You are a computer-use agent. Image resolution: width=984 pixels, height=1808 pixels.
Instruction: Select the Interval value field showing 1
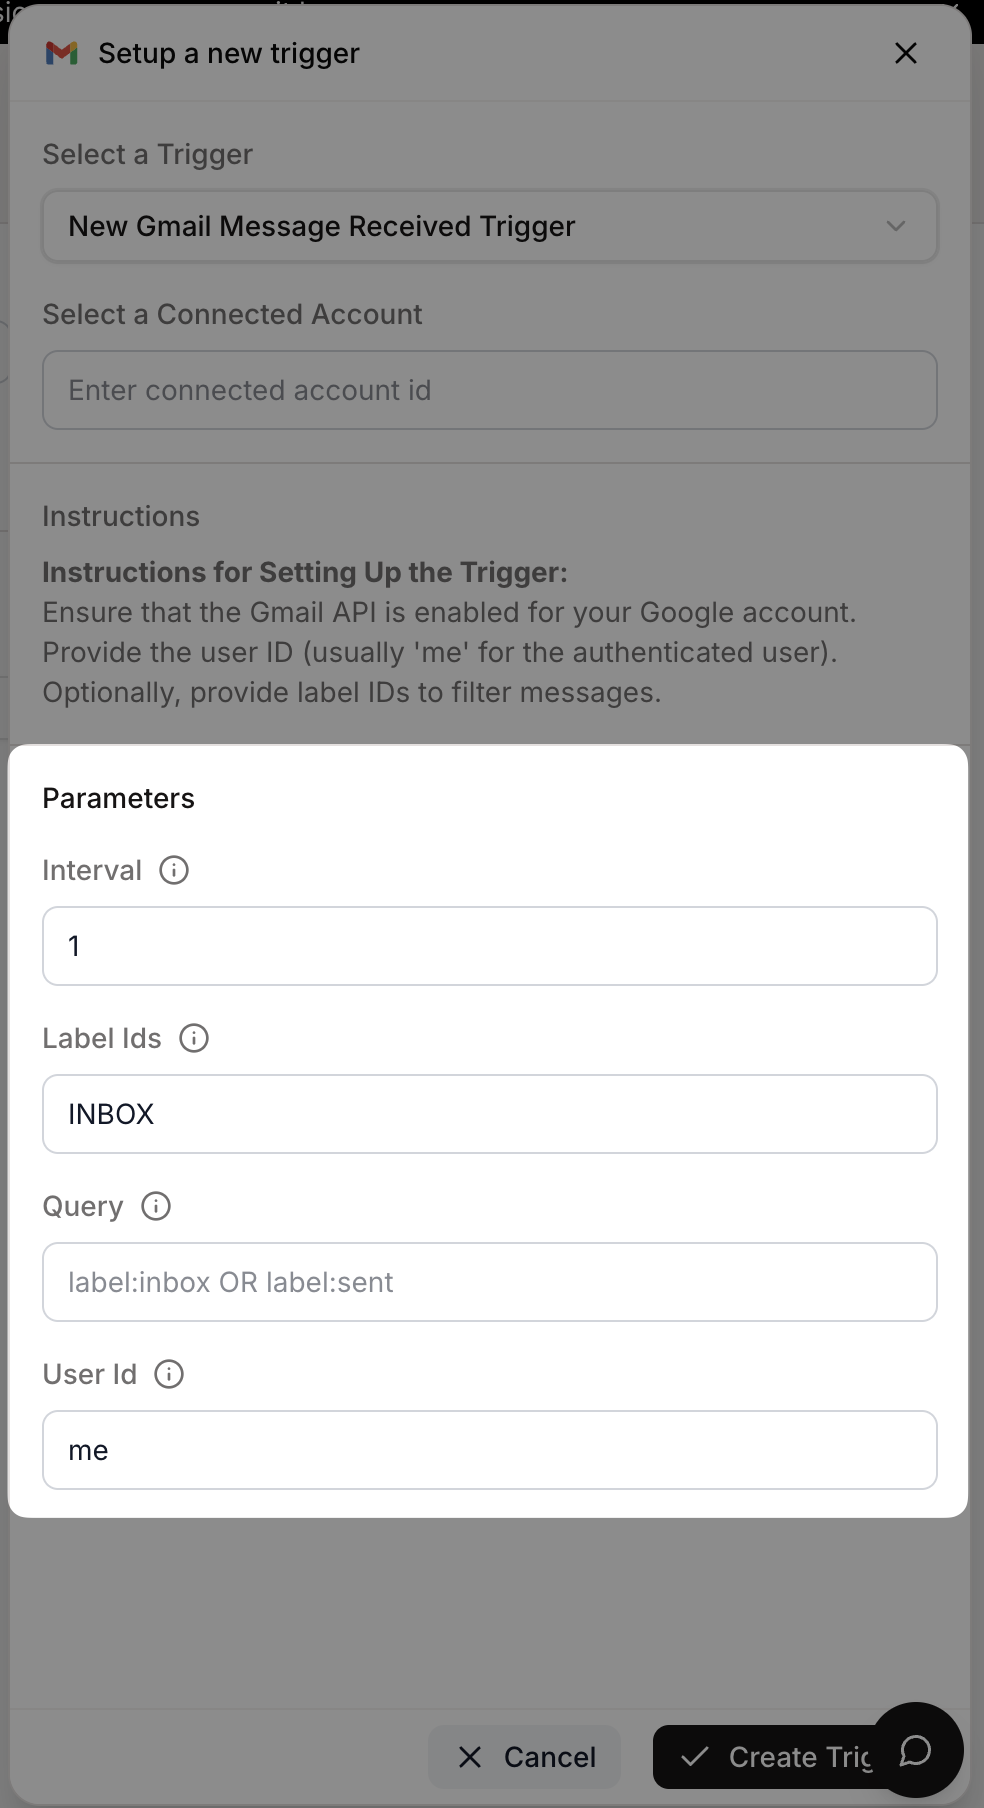click(489, 946)
